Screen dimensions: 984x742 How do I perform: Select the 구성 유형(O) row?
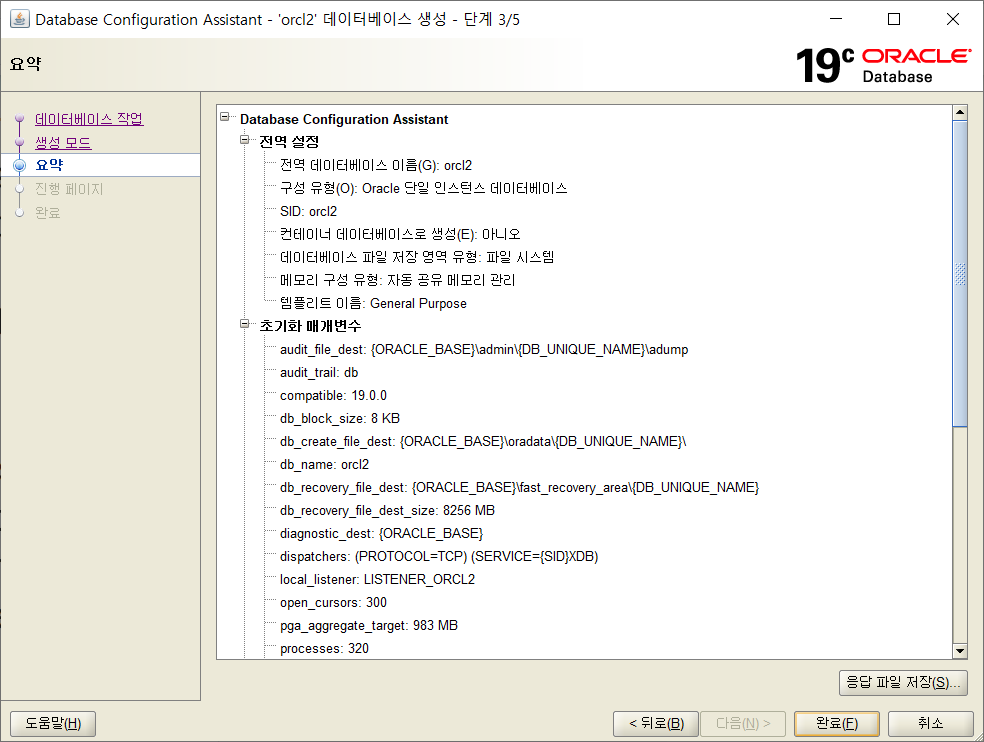point(424,188)
